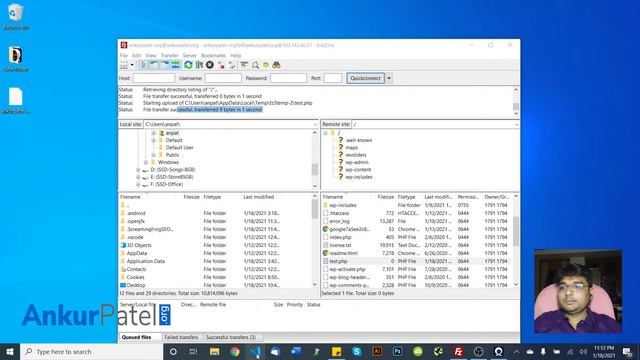
Task: Expand the Public folder in local tree
Action: 153,155
